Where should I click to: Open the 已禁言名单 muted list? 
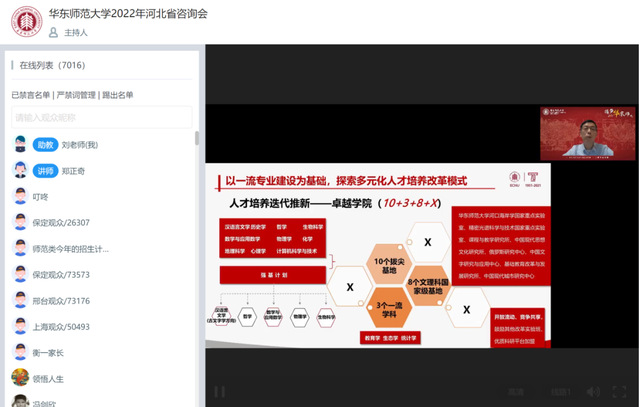(30, 95)
